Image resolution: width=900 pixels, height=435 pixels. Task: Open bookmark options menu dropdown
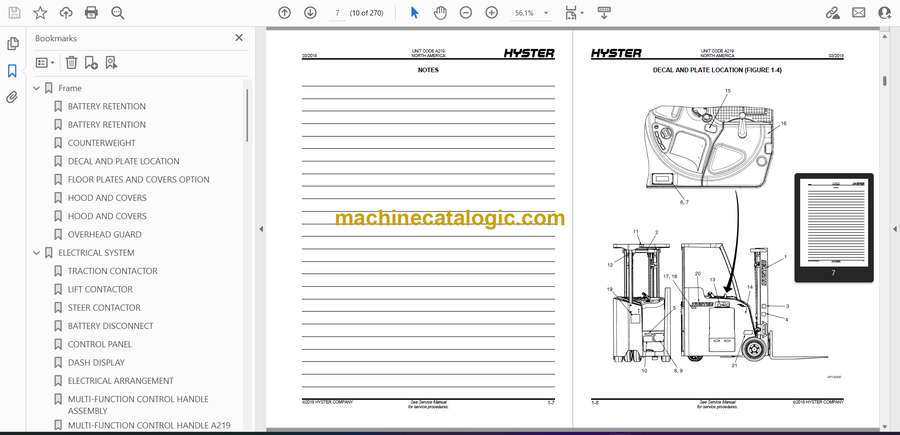coord(45,63)
